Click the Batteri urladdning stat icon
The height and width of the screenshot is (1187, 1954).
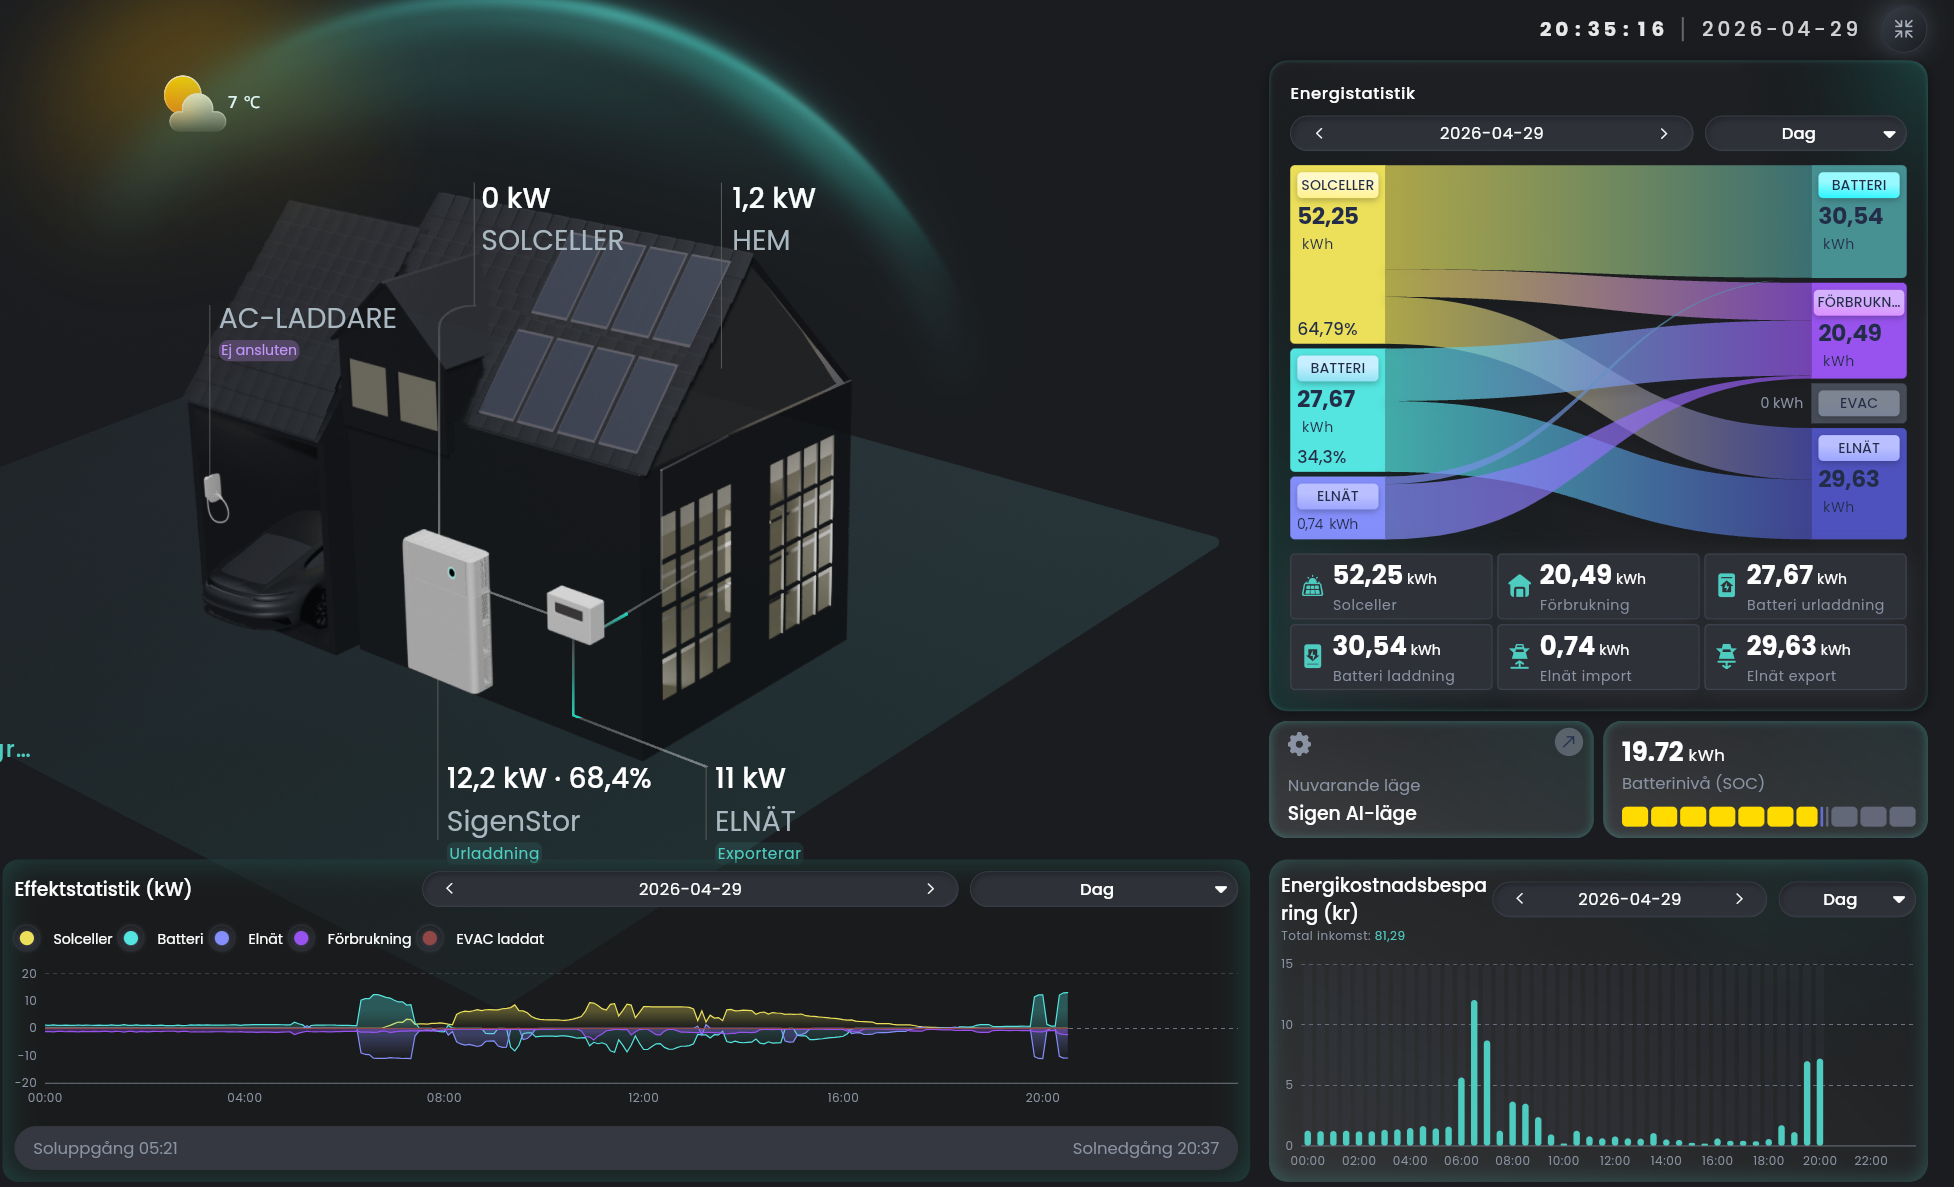(x=1726, y=586)
